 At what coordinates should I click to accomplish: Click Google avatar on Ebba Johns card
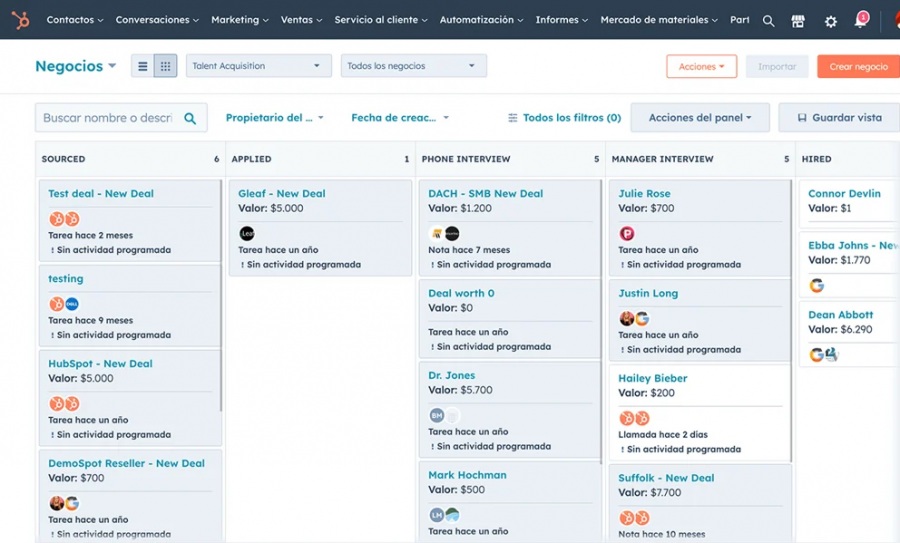point(817,285)
